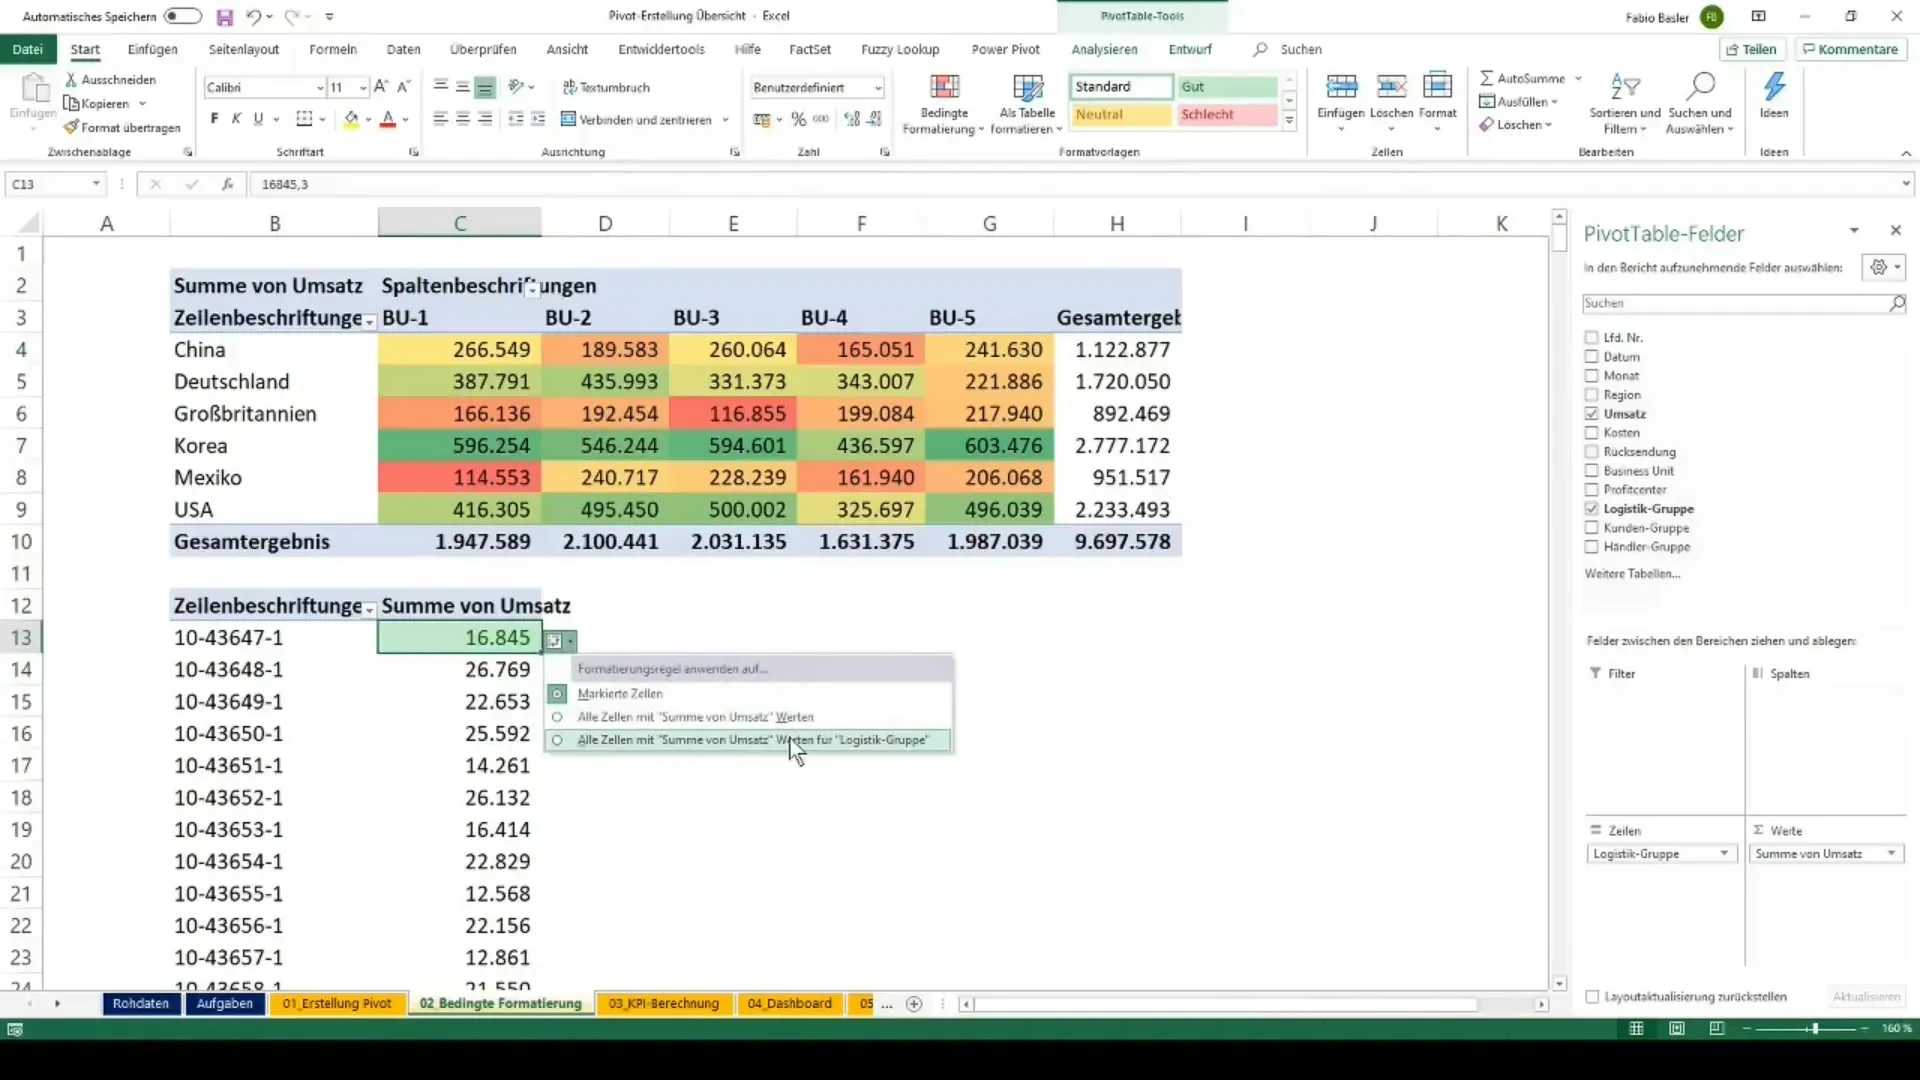Click the Ausschneiden scissors icon
The width and height of the screenshot is (1920, 1080).
click(x=71, y=79)
